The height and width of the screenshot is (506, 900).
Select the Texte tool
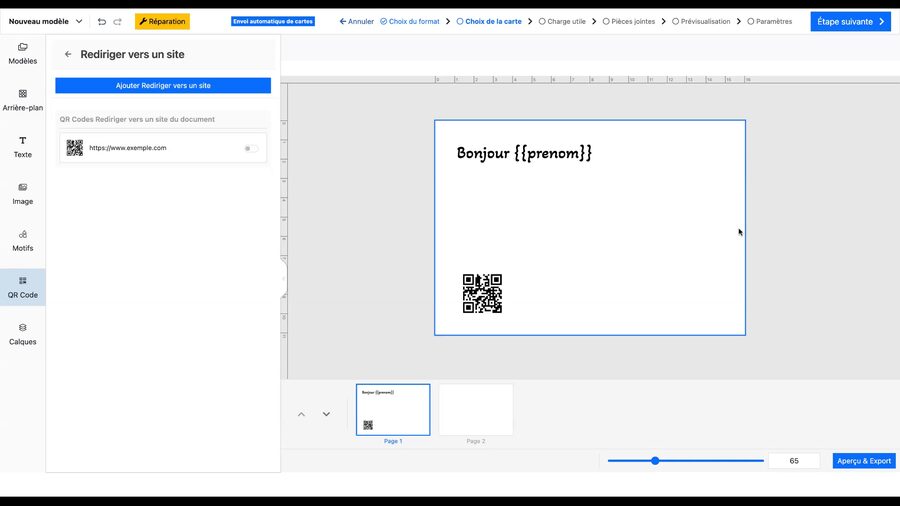(x=22, y=147)
